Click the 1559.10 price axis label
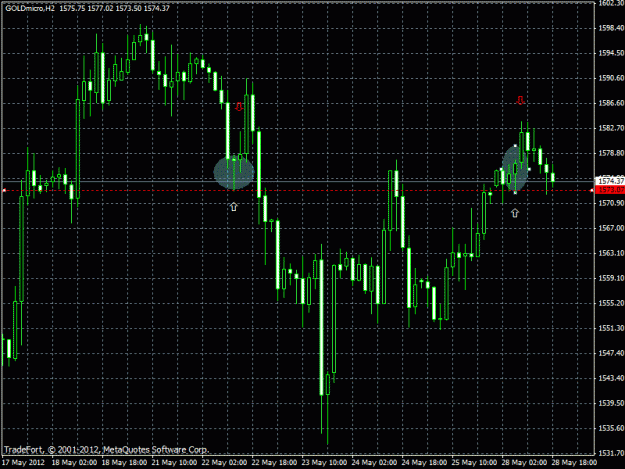 click(x=611, y=278)
